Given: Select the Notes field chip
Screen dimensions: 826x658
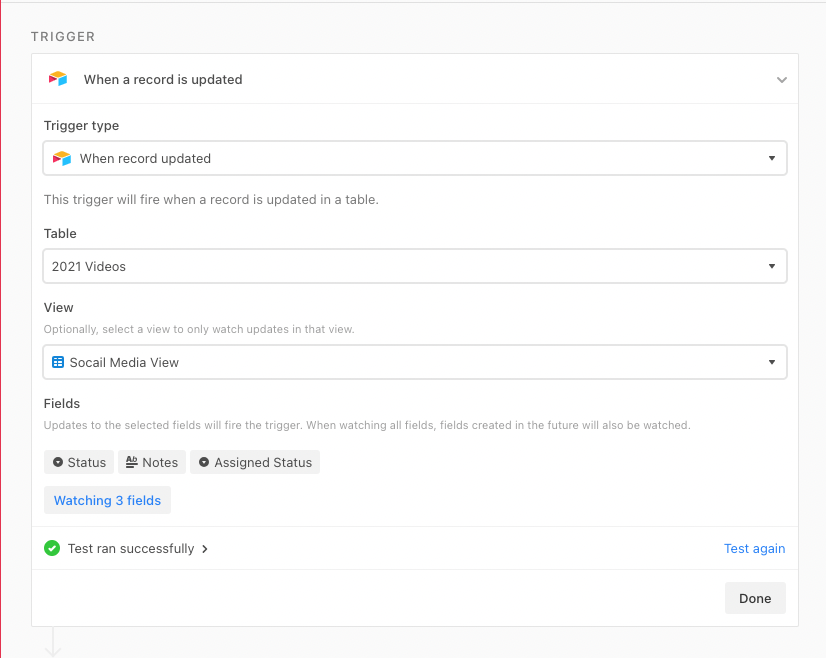Looking at the screenshot, I should tap(152, 462).
